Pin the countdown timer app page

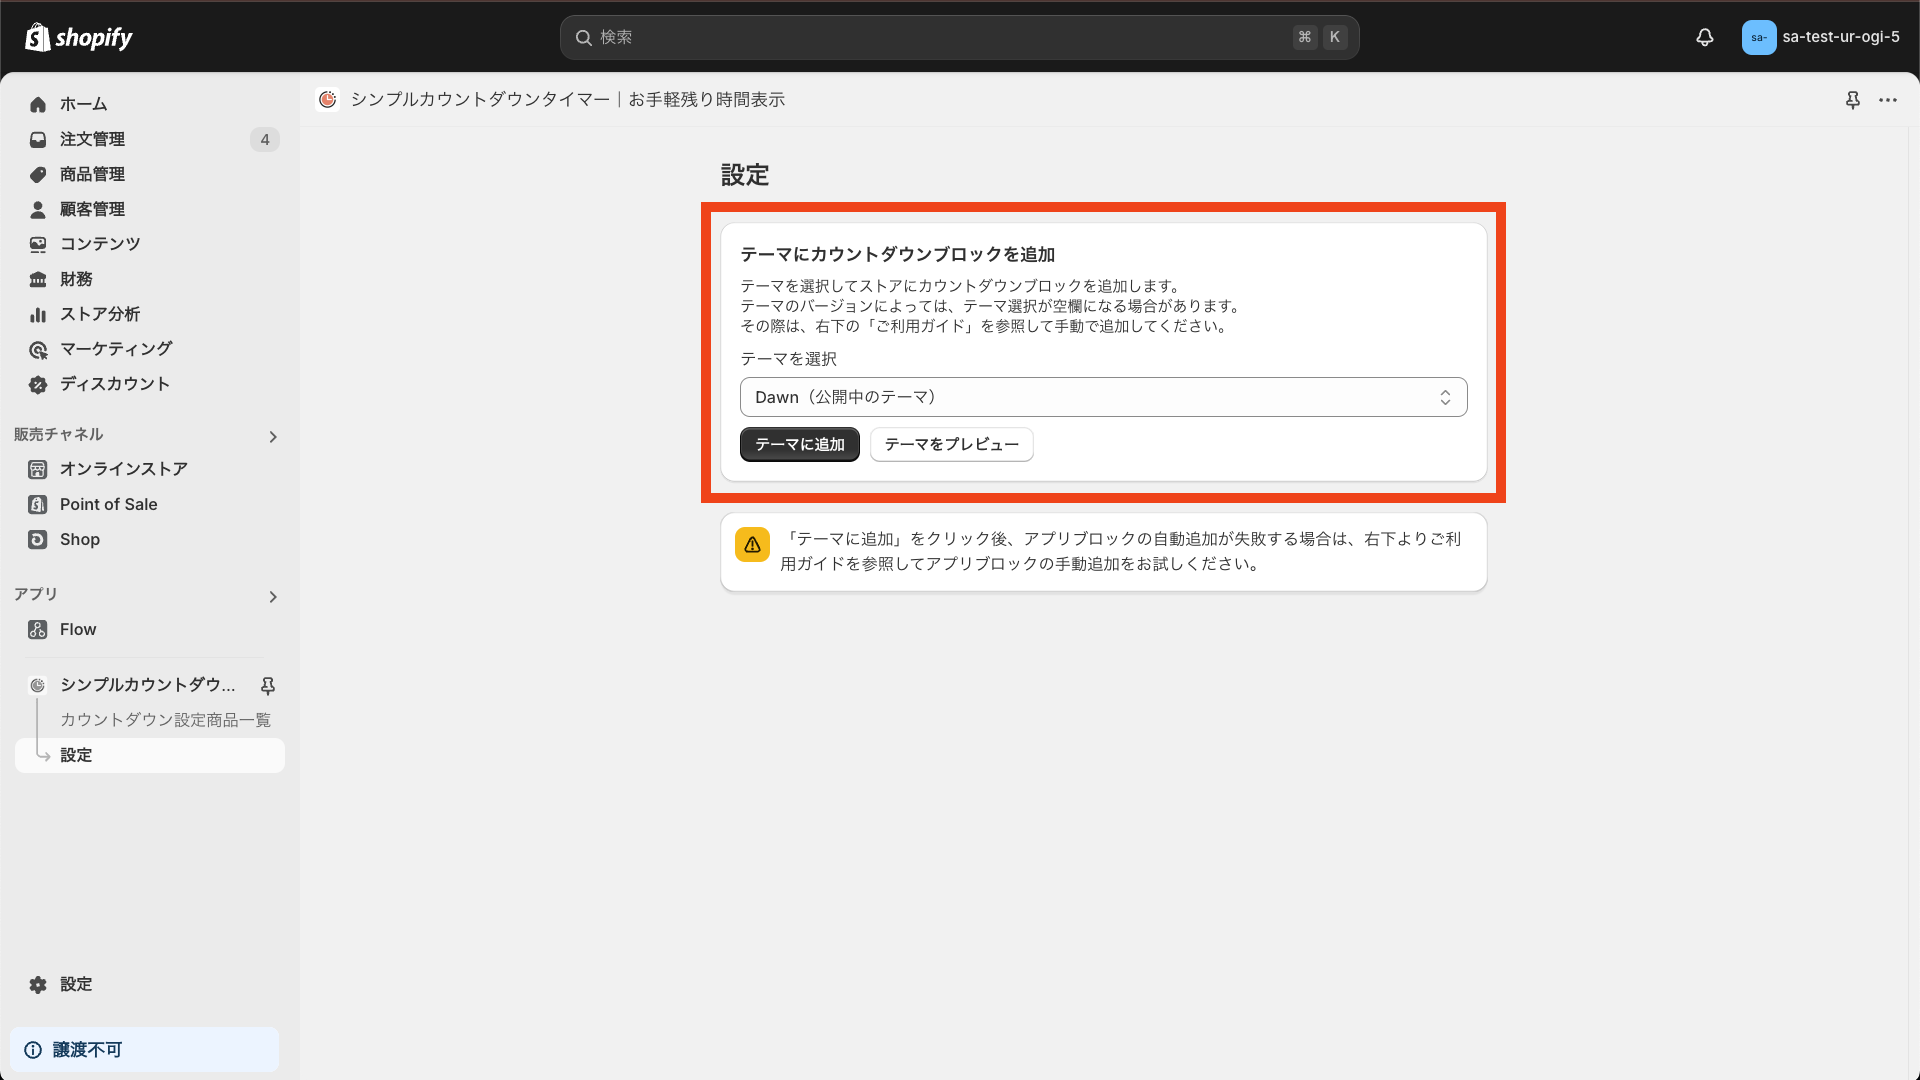[x=1853, y=100]
